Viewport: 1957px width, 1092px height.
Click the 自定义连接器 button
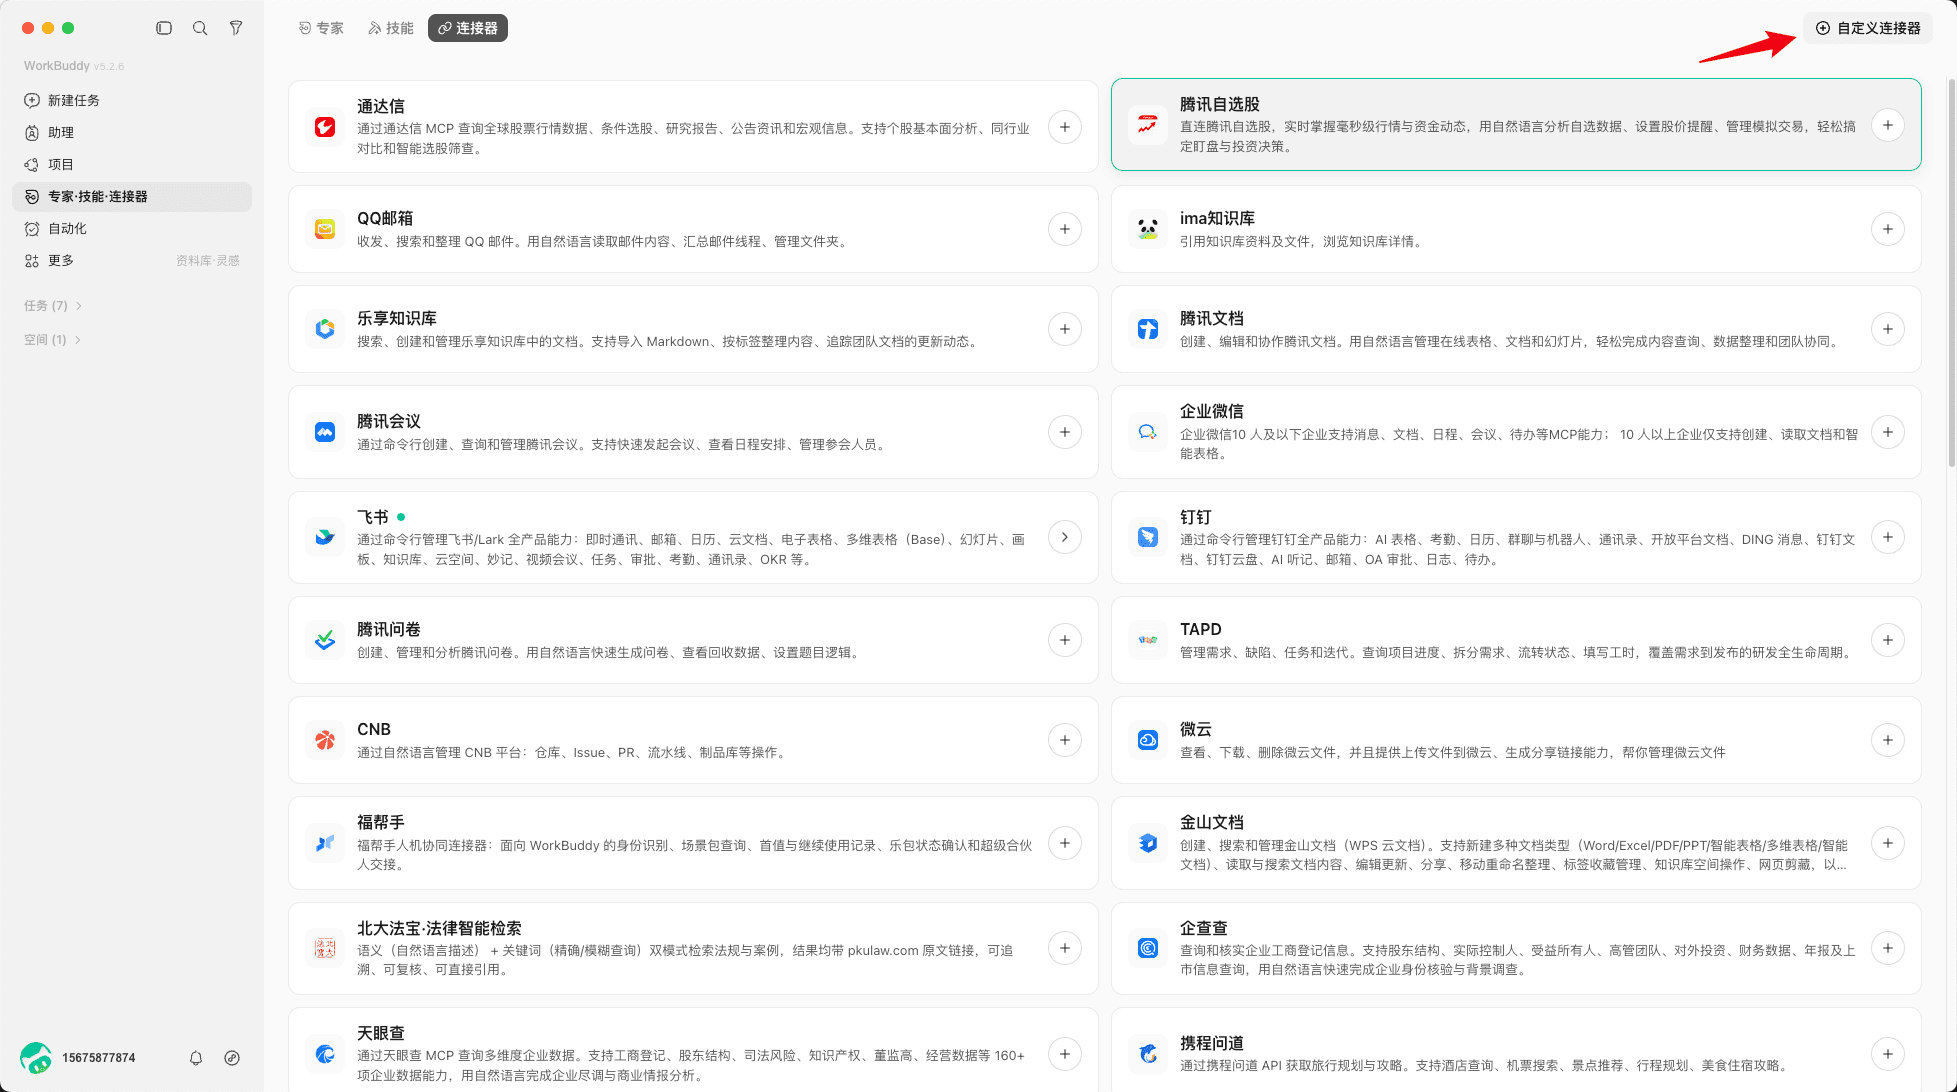[x=1868, y=28]
